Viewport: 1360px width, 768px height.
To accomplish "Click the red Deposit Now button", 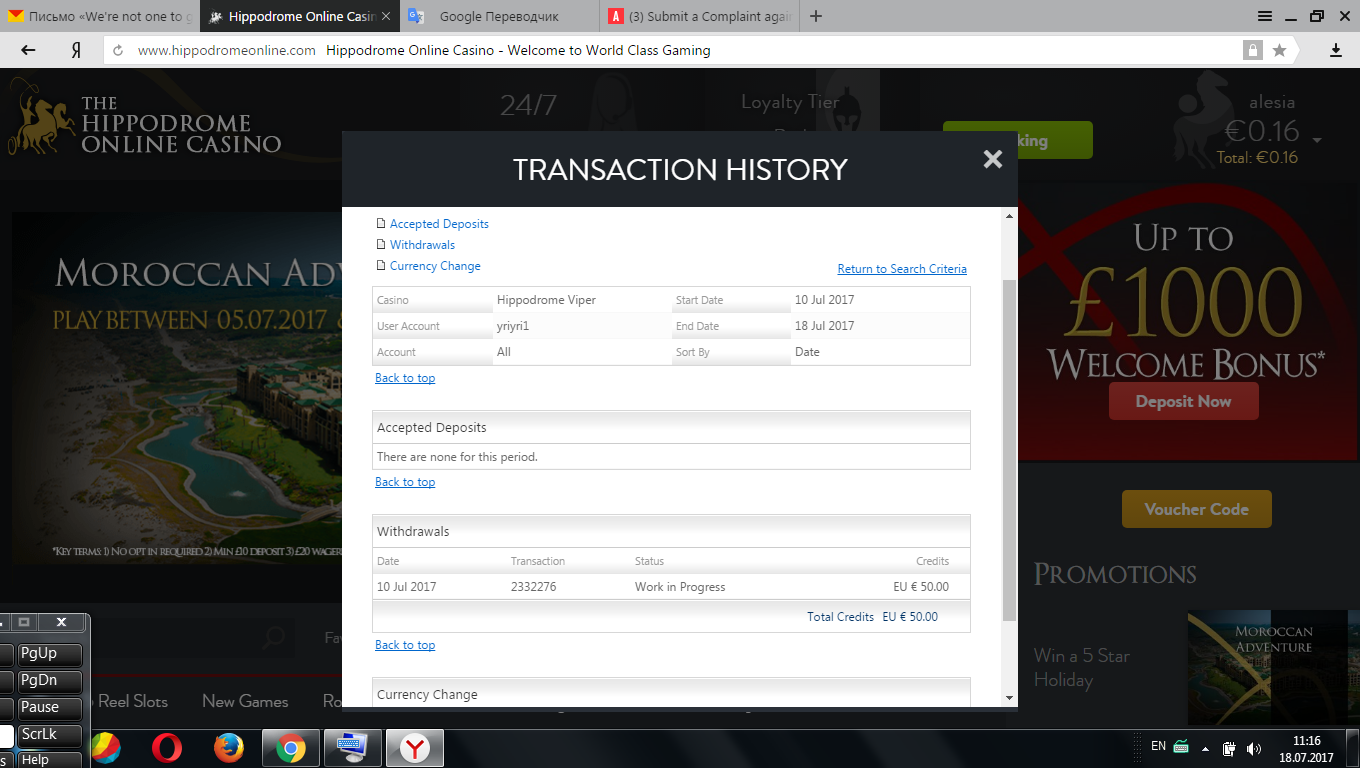I will (1183, 401).
